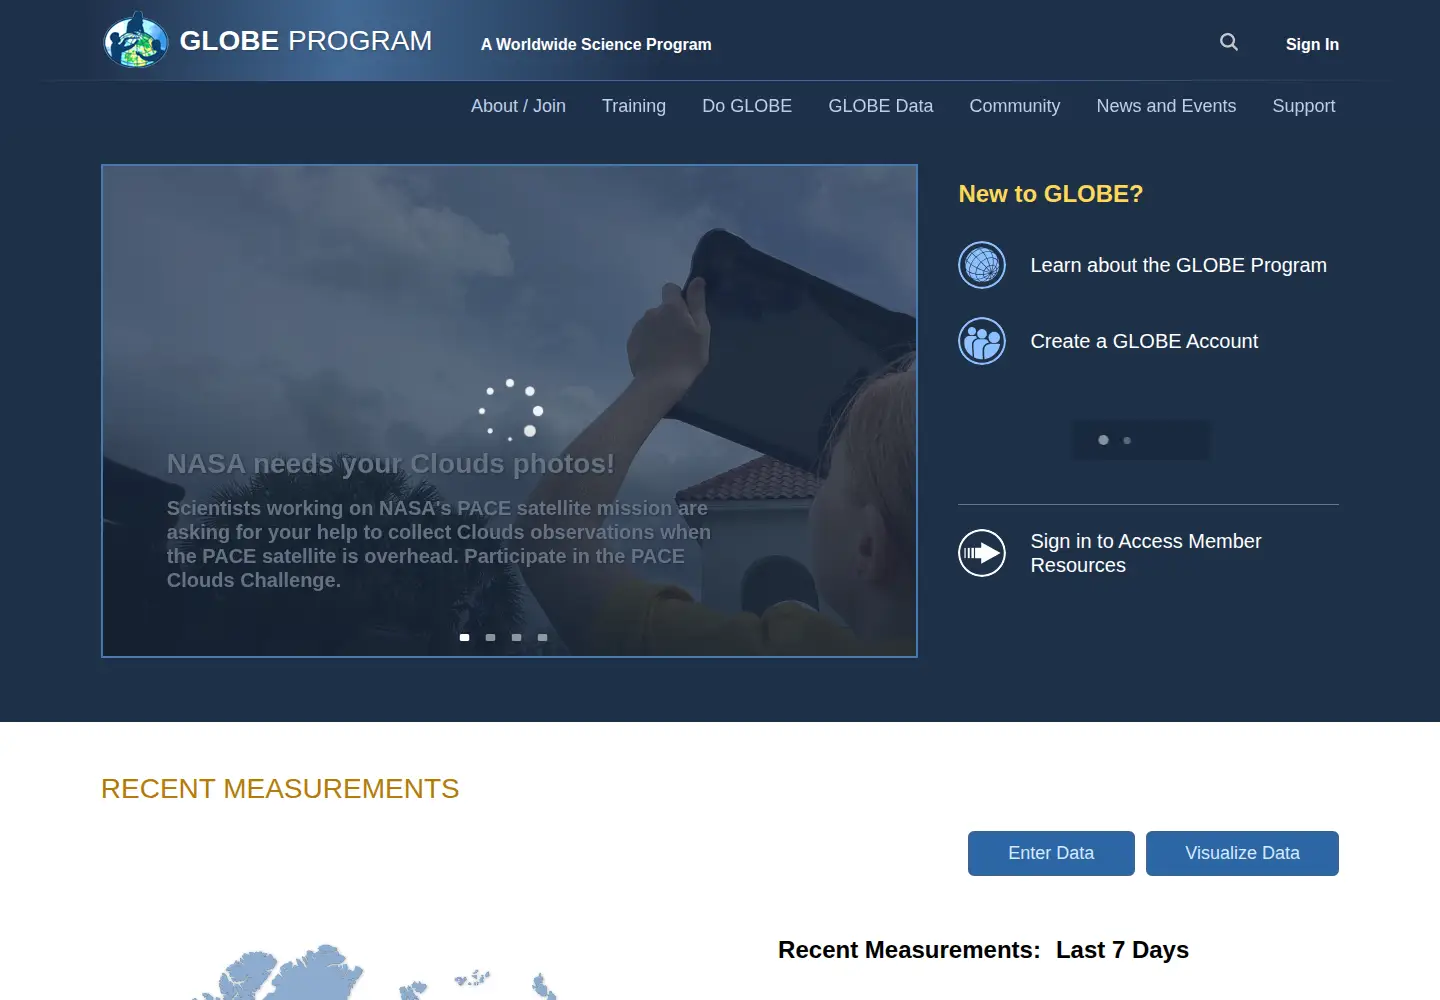Click the people icon beside Create Account
Screen dimensions: 1440x1000
pos(982,341)
